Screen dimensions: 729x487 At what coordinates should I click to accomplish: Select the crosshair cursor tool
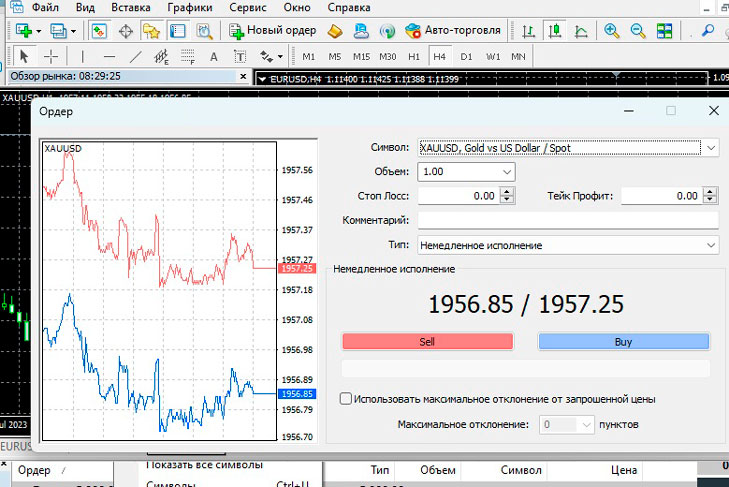click(52, 56)
